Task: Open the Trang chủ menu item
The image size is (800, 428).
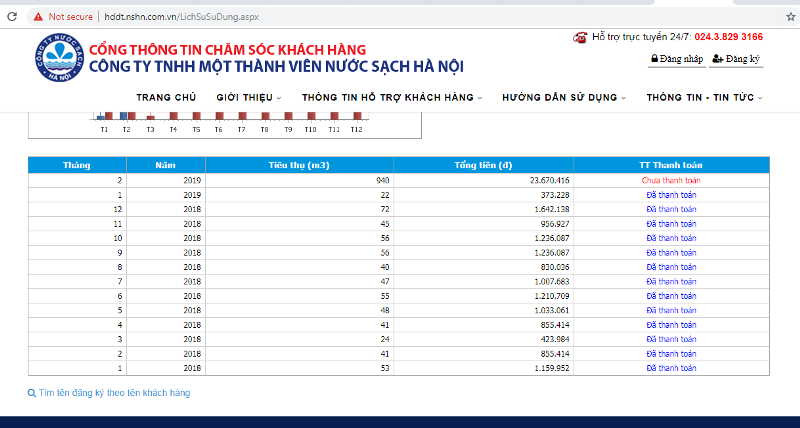Action: (x=166, y=97)
